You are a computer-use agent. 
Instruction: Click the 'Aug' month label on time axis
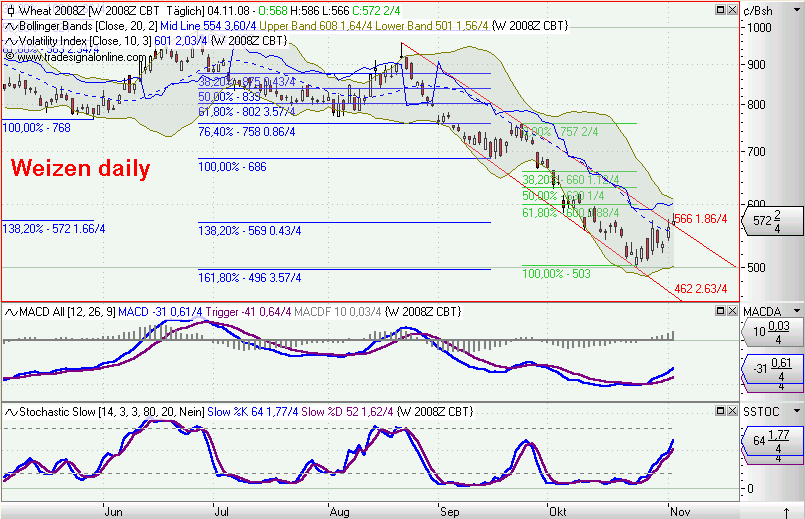pyautogui.click(x=339, y=512)
